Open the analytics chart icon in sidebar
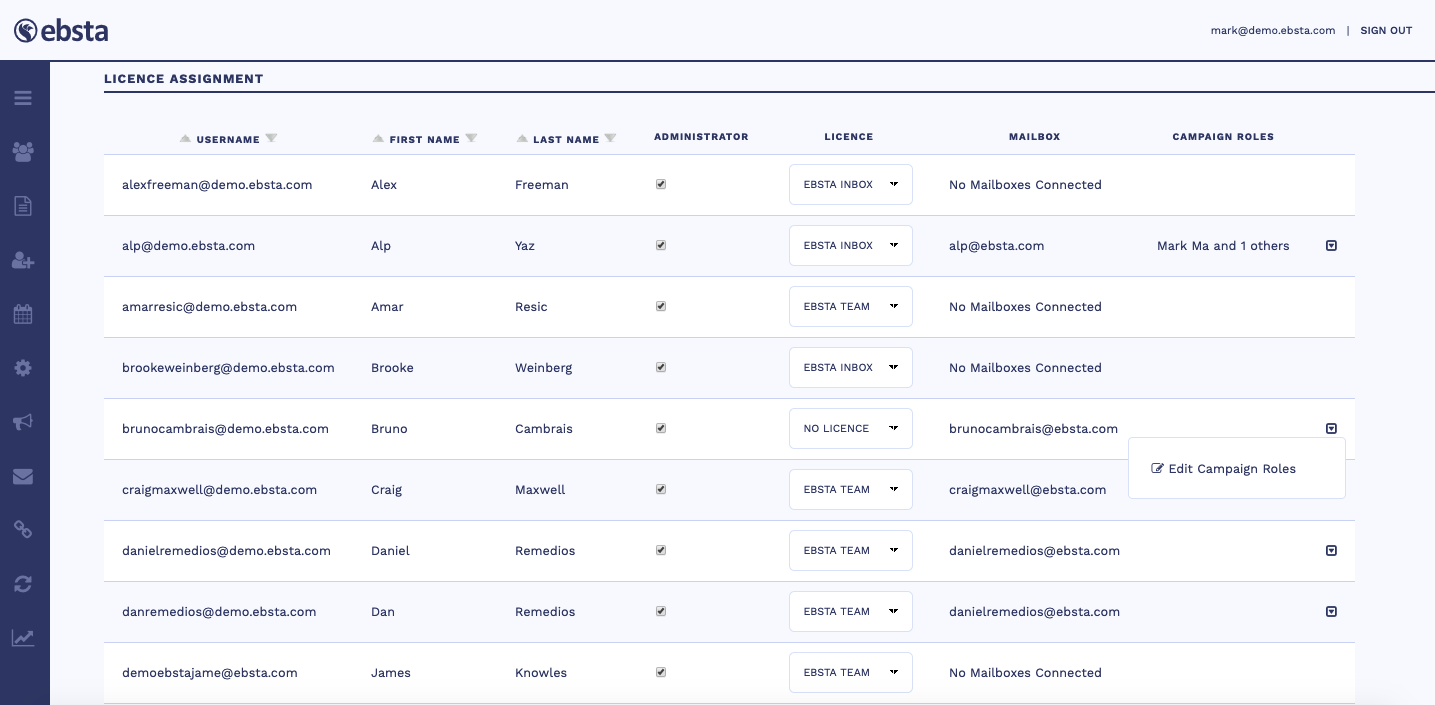1435x705 pixels. pyautogui.click(x=23, y=638)
